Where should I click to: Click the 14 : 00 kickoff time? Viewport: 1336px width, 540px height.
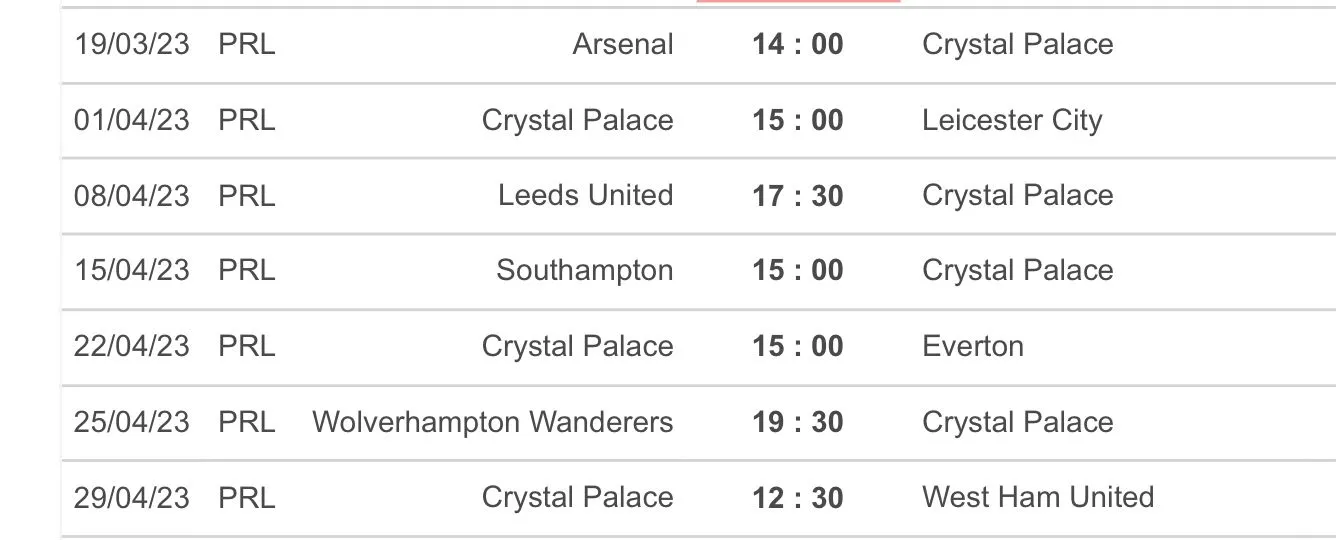pyautogui.click(x=798, y=44)
